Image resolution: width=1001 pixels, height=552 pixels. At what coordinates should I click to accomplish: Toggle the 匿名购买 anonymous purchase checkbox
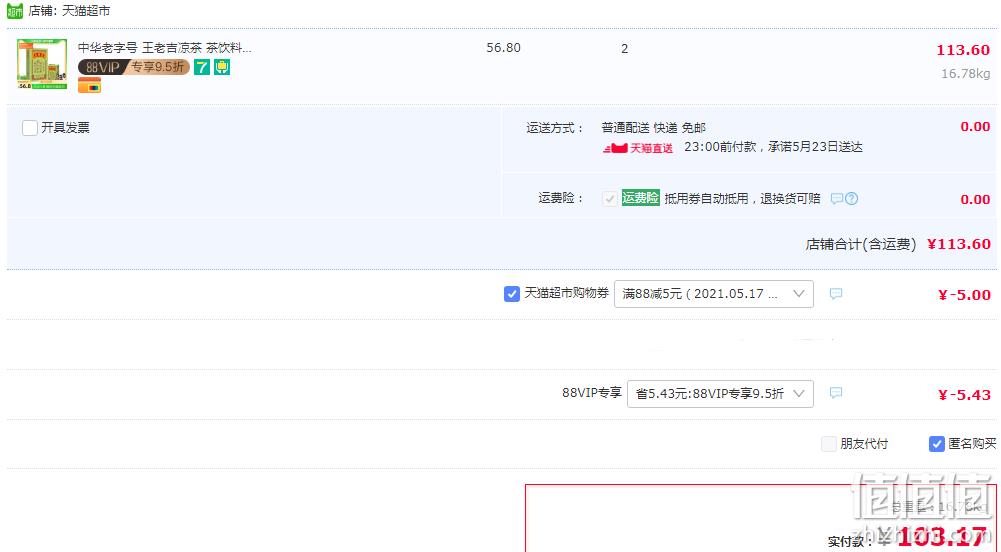[x=937, y=444]
